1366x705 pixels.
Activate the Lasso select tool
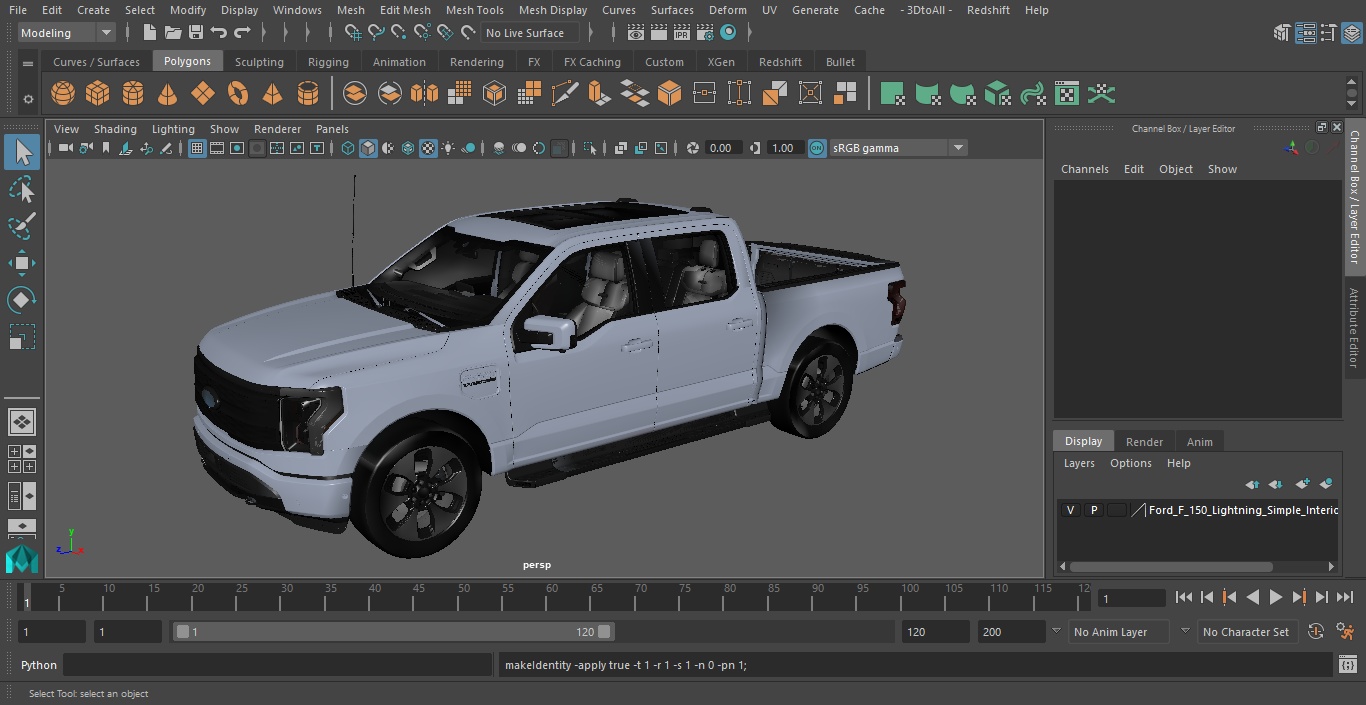pos(22,190)
